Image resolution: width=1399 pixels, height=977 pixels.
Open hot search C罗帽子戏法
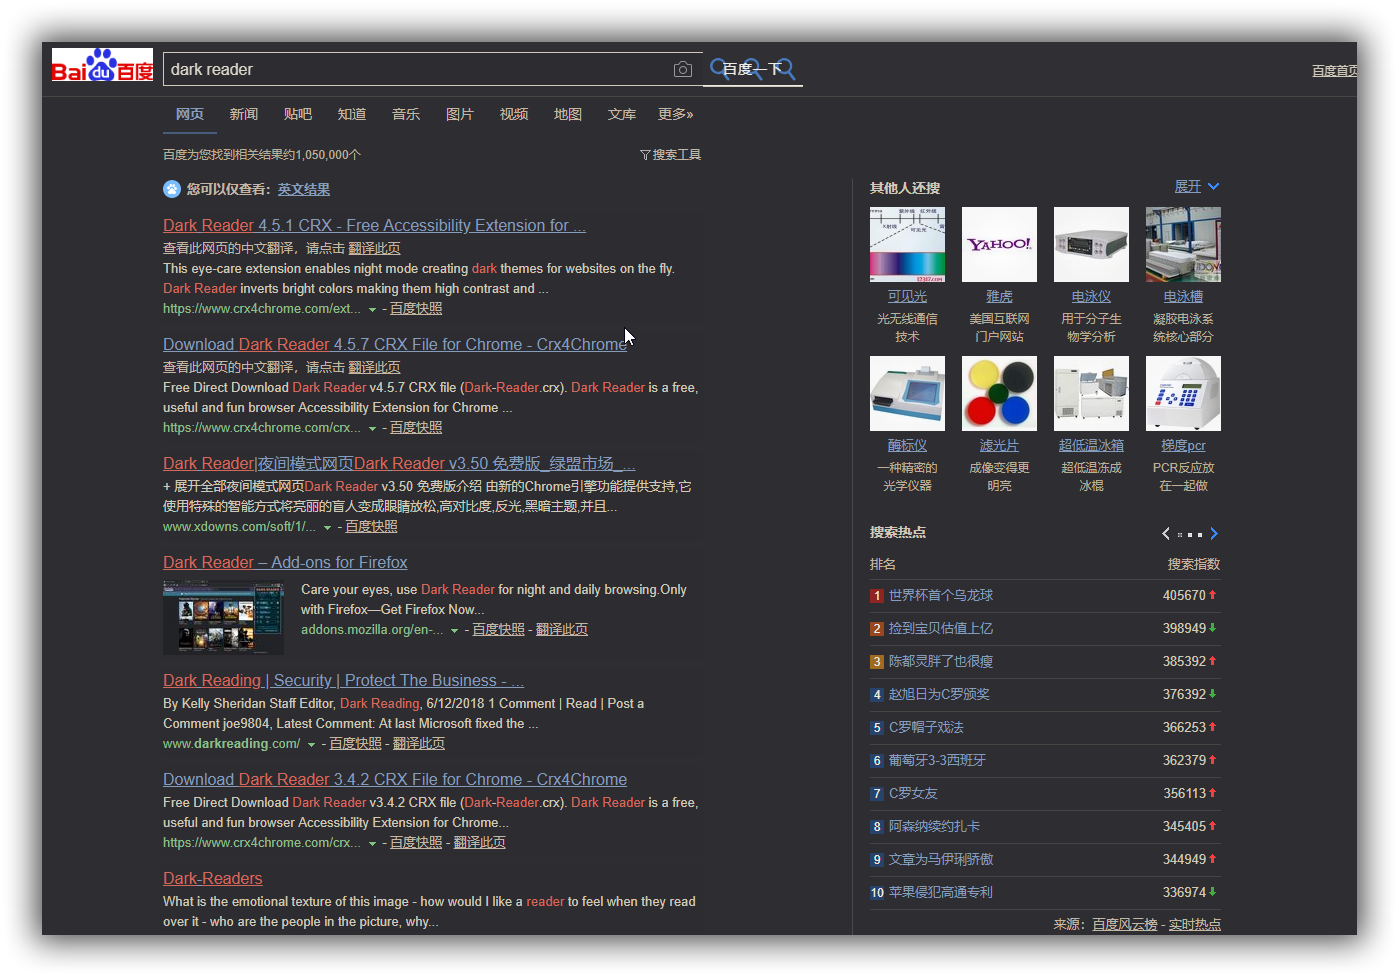point(927,728)
